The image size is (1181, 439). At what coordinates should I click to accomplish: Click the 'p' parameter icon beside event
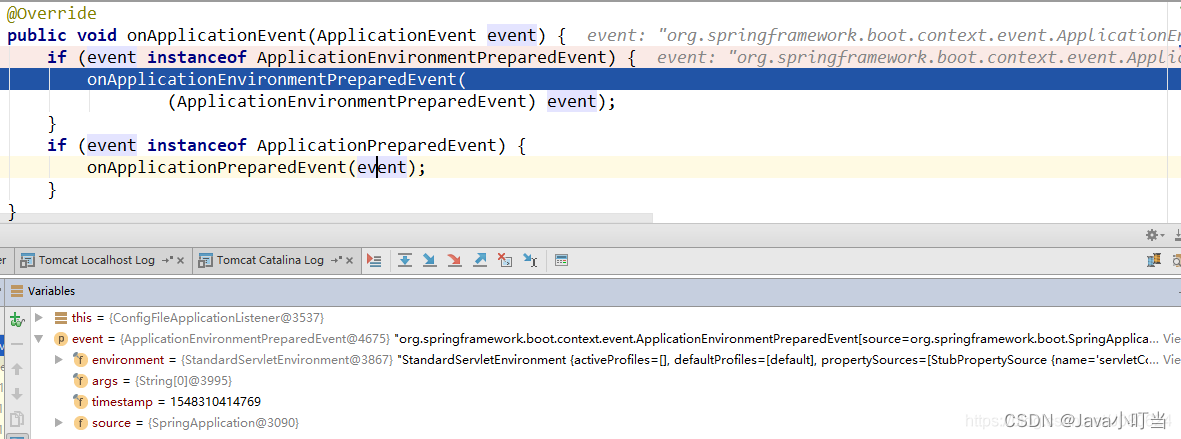click(x=59, y=339)
